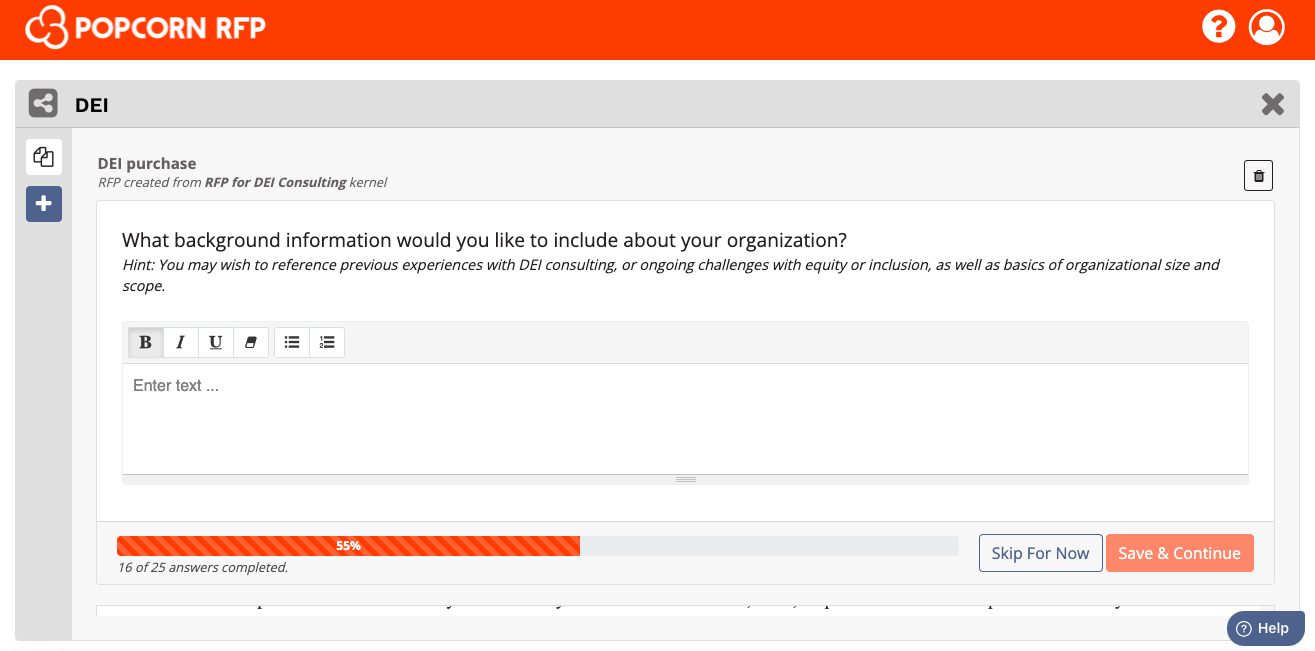Delete the DEI purchase with trash icon

(1258, 175)
